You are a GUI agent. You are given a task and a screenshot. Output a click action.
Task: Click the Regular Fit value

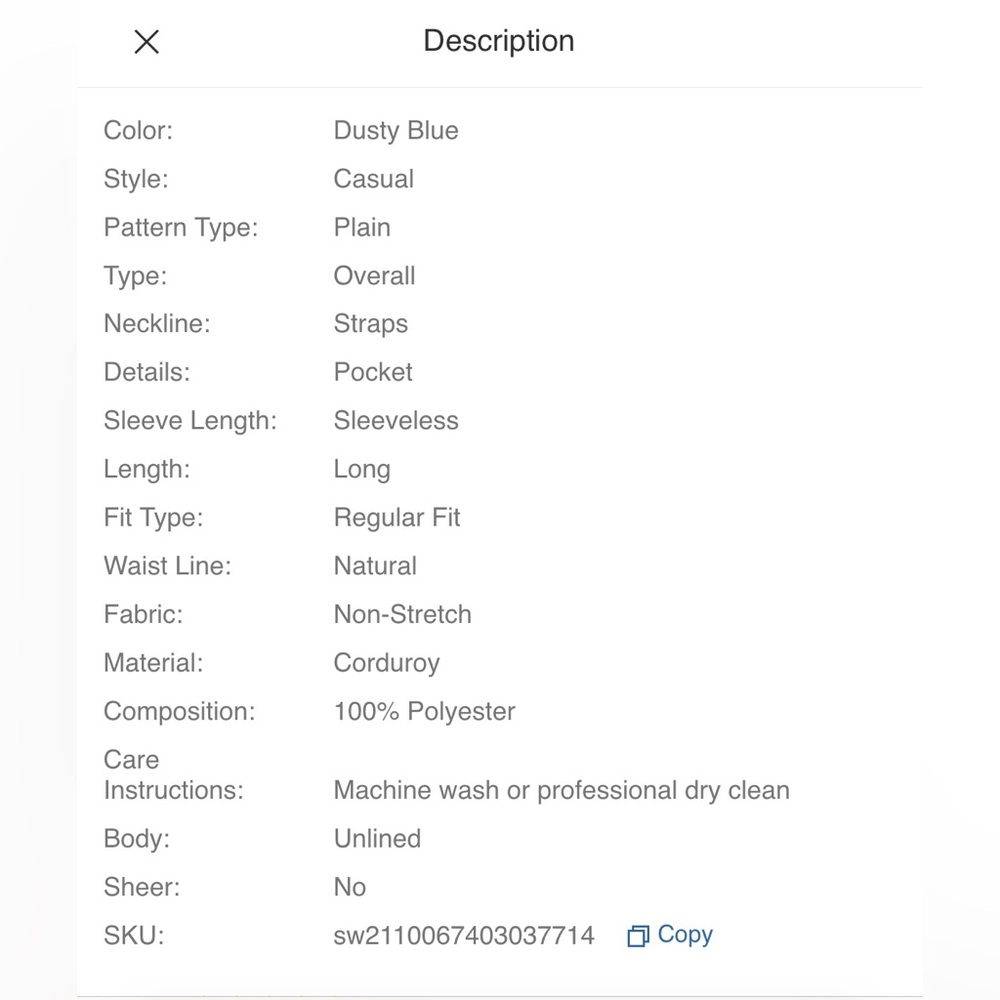pos(397,518)
